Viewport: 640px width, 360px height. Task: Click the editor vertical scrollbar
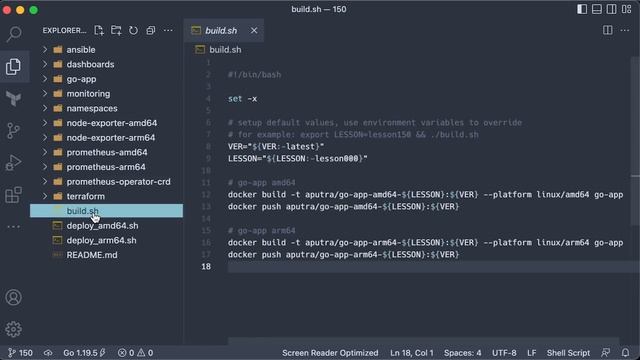click(635, 141)
